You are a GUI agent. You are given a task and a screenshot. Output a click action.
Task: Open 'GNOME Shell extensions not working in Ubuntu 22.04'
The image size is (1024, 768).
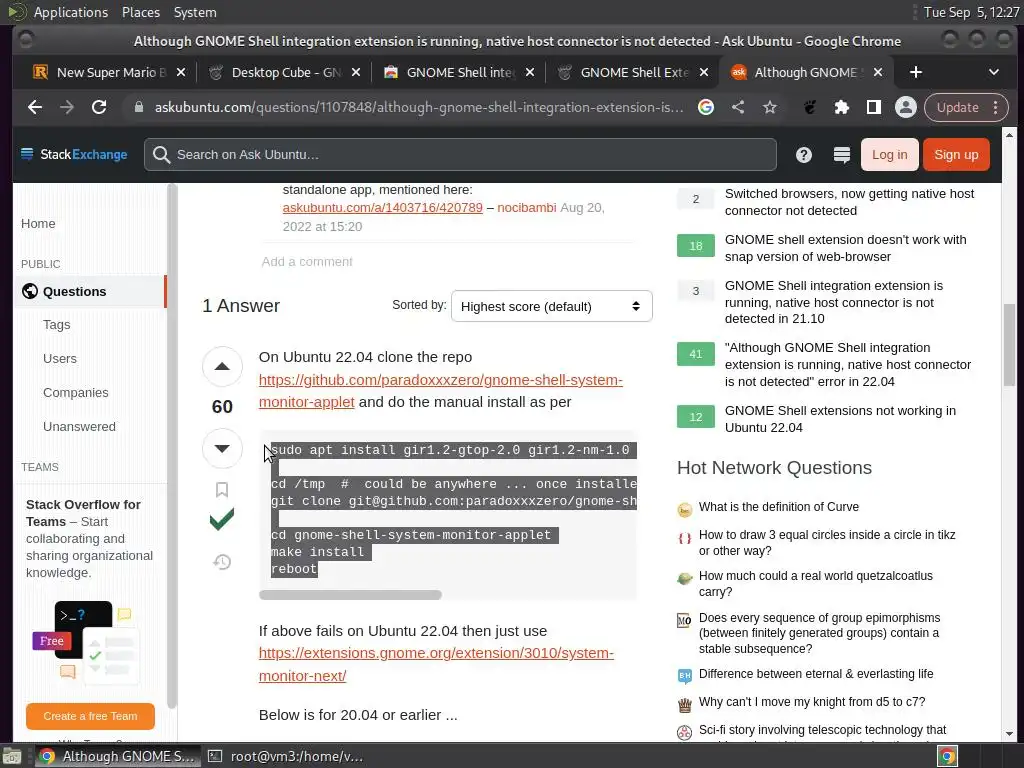pyautogui.click(x=840, y=419)
